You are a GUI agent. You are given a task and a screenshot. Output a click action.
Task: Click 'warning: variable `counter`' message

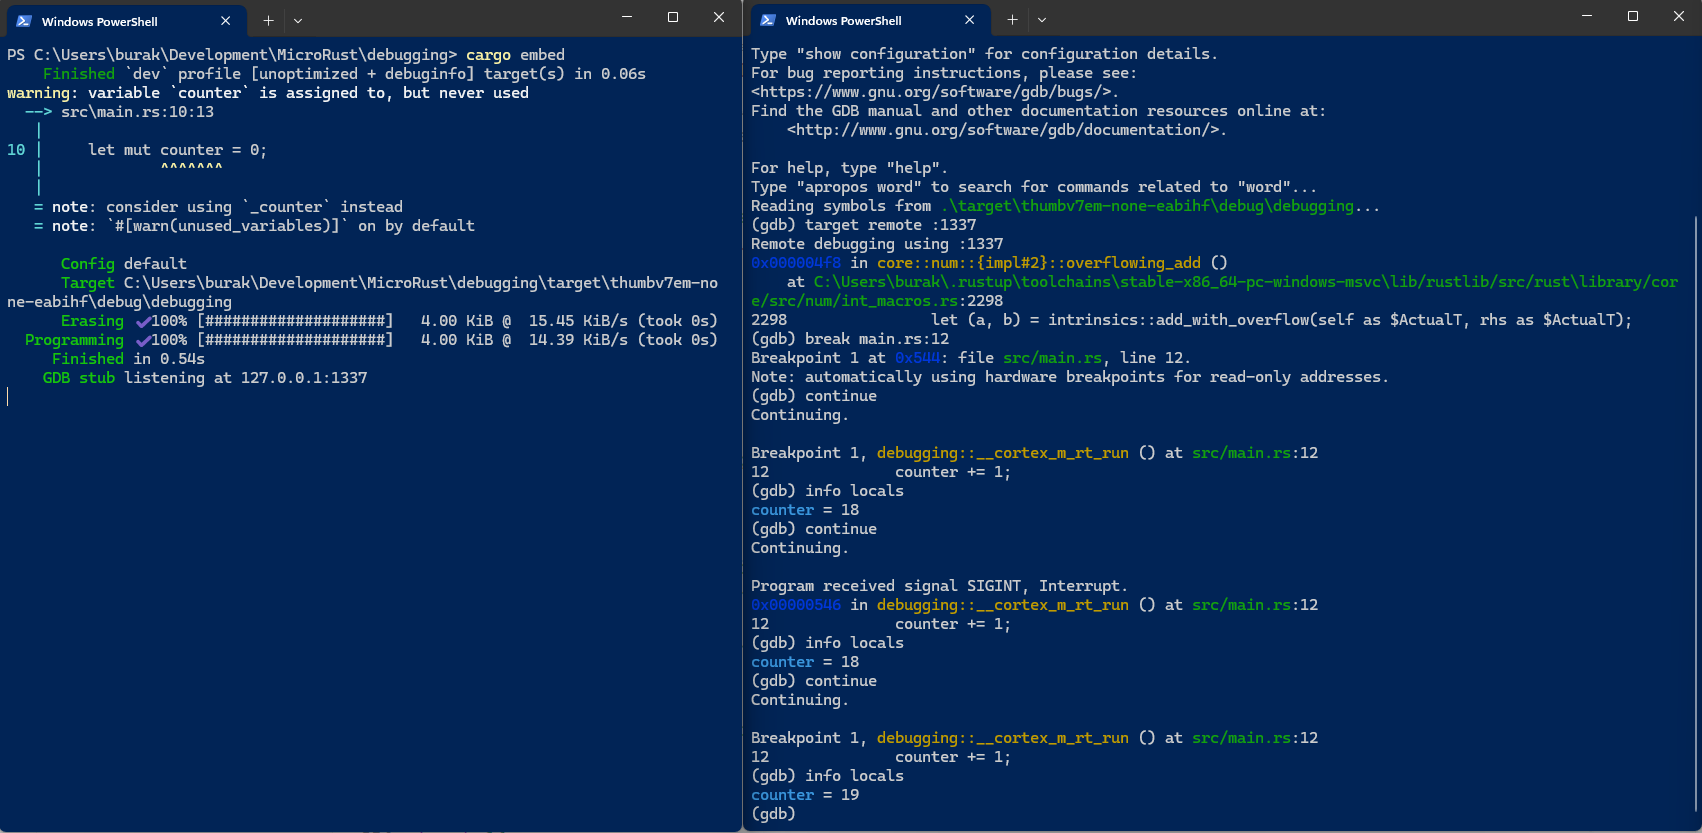(x=268, y=93)
